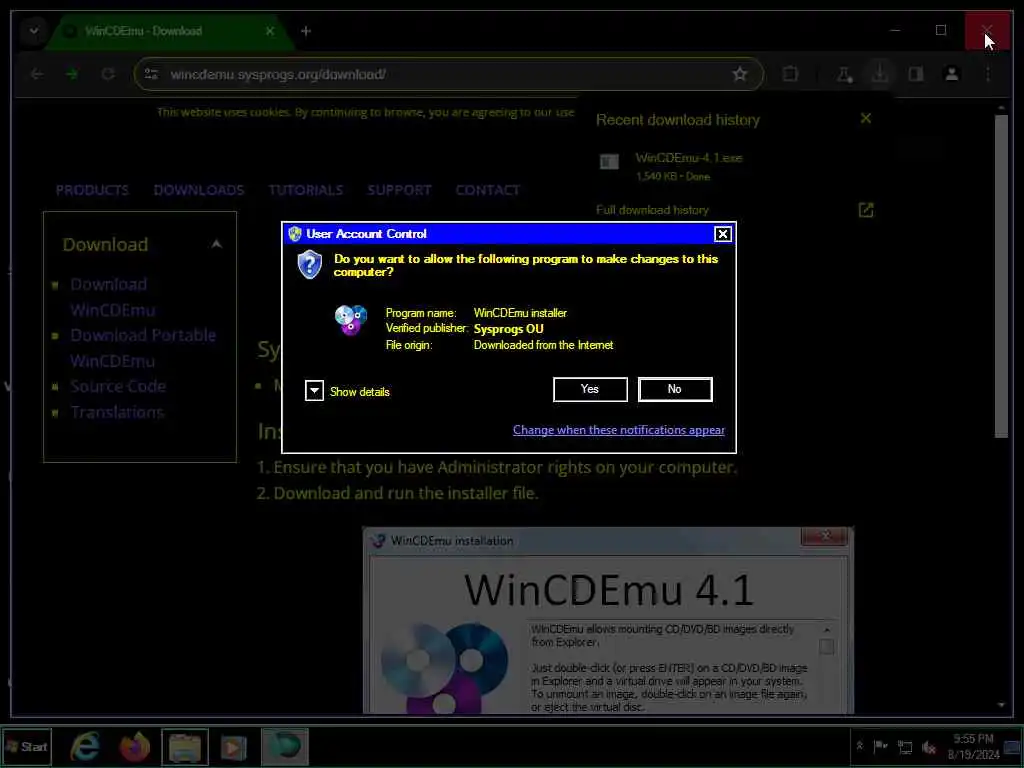
Task: Click the WinCDEmu installation screenshot image
Action: [x=608, y=620]
